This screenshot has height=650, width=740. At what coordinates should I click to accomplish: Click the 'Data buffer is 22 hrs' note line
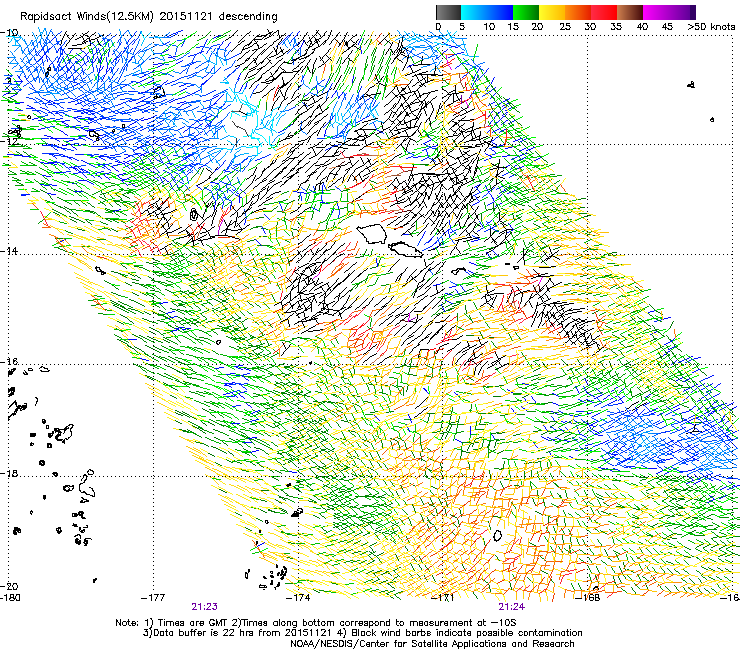point(362,633)
